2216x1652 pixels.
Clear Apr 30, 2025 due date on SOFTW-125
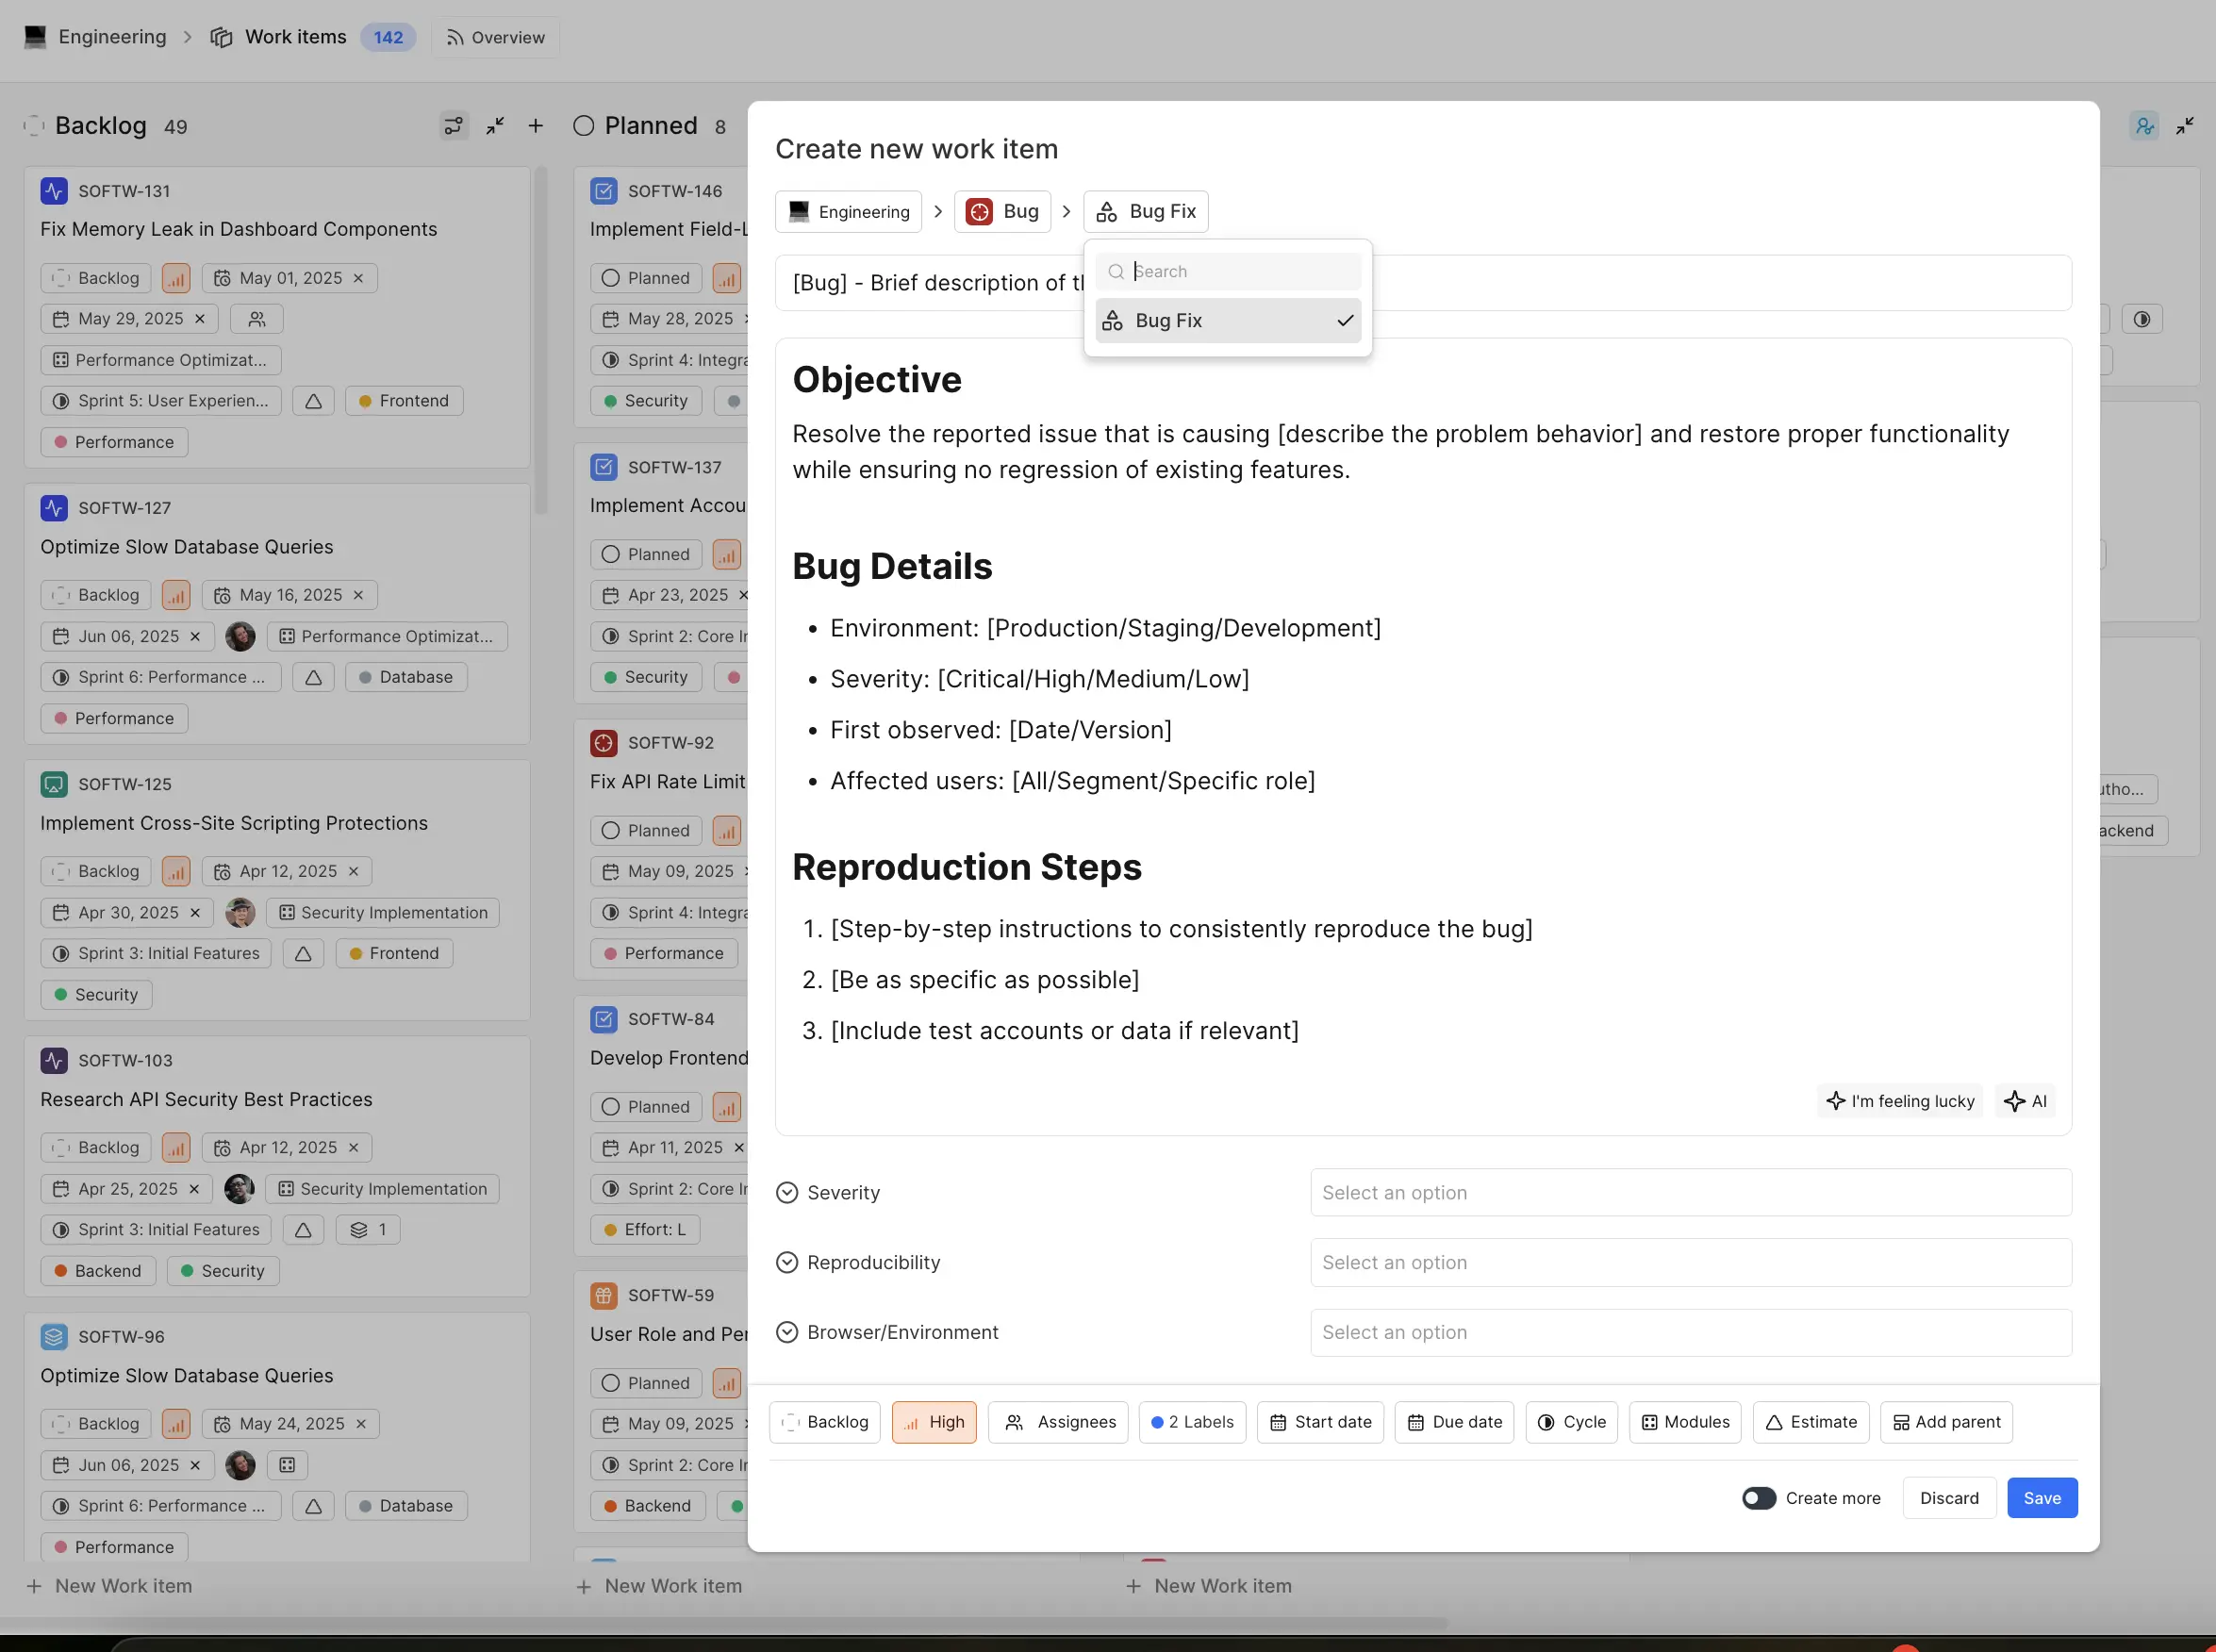(x=195, y=912)
